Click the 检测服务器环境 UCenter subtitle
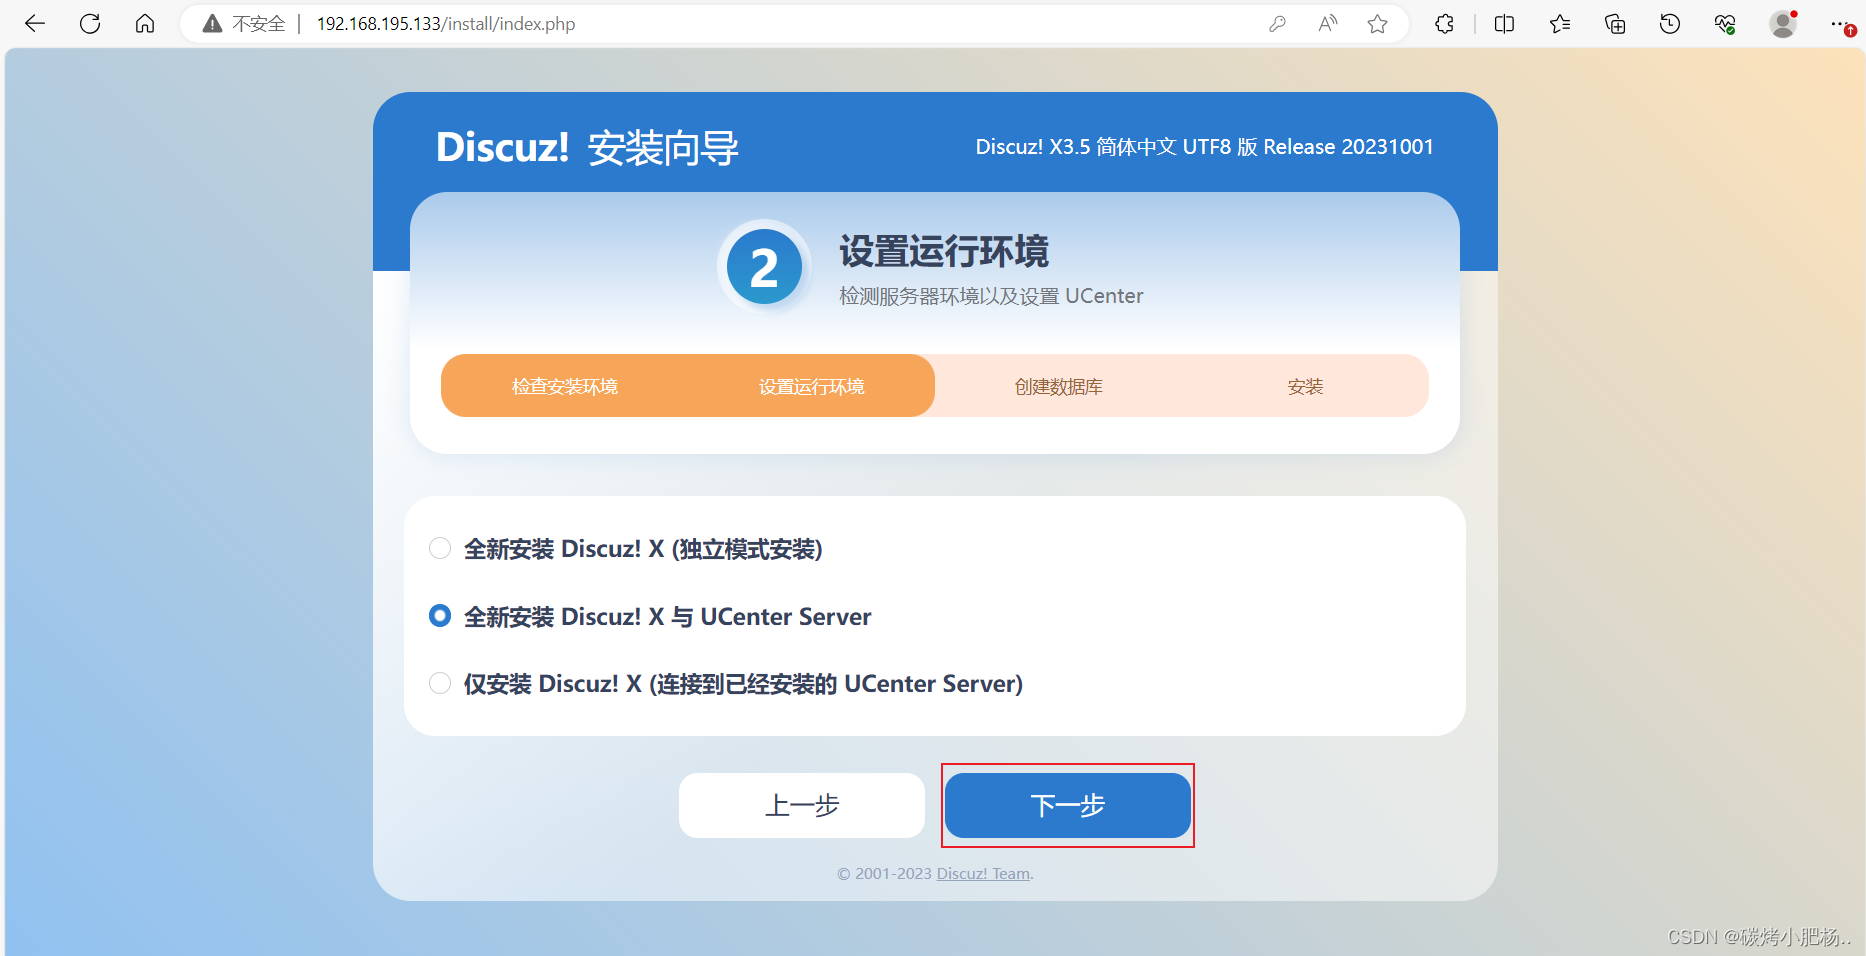 coord(991,296)
